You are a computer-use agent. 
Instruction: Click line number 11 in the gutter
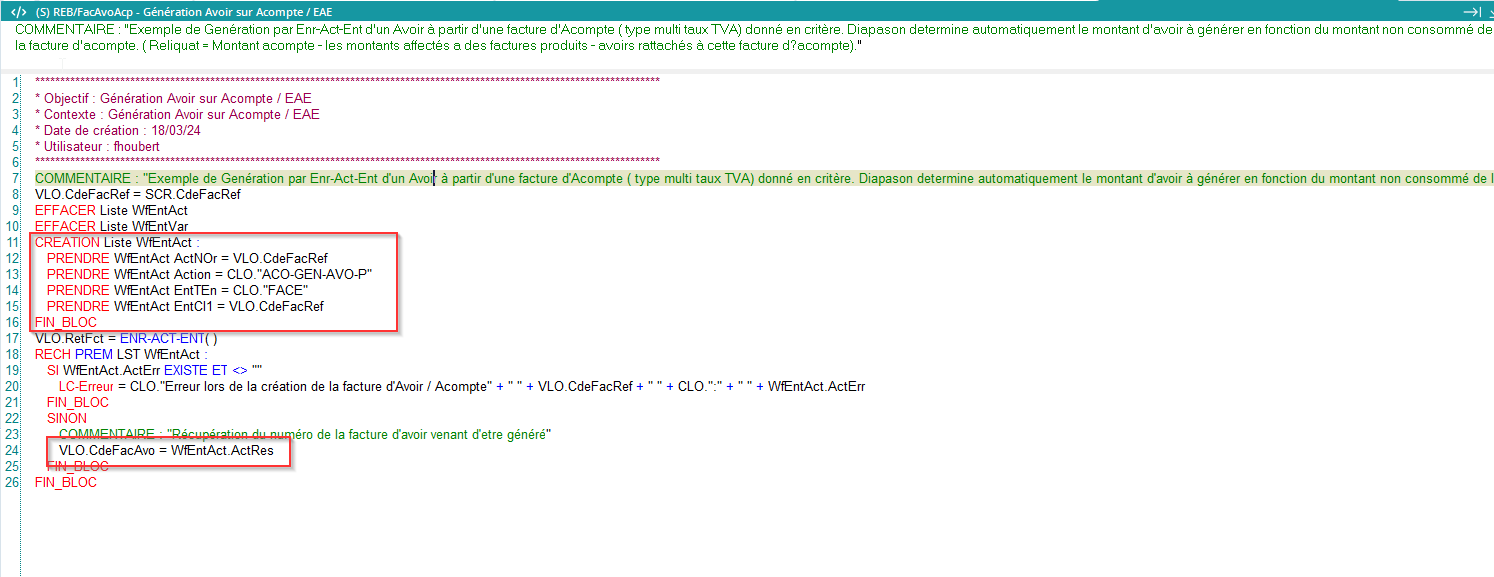[14, 242]
